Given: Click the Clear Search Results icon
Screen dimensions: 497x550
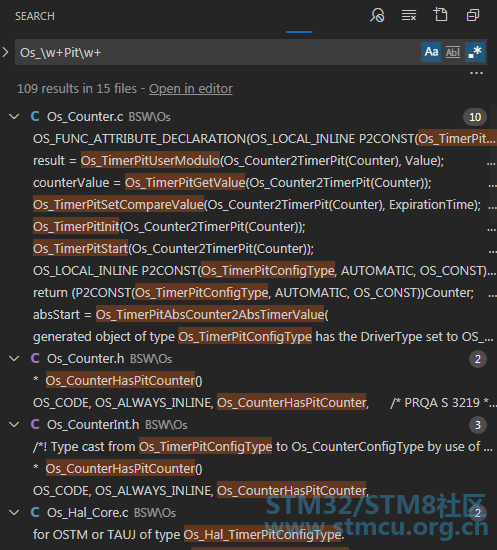Looking at the screenshot, I should (409, 15).
